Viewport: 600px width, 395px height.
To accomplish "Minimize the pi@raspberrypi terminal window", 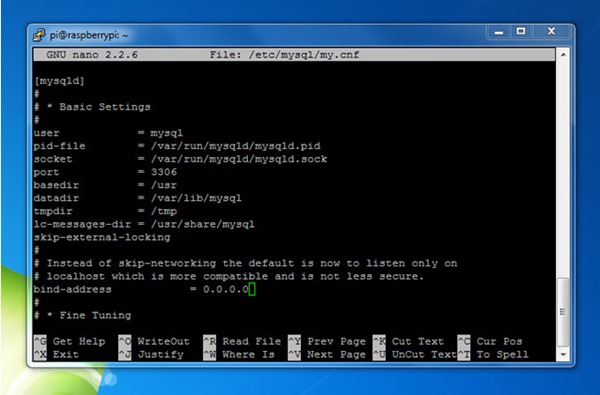I will pyautogui.click(x=499, y=32).
